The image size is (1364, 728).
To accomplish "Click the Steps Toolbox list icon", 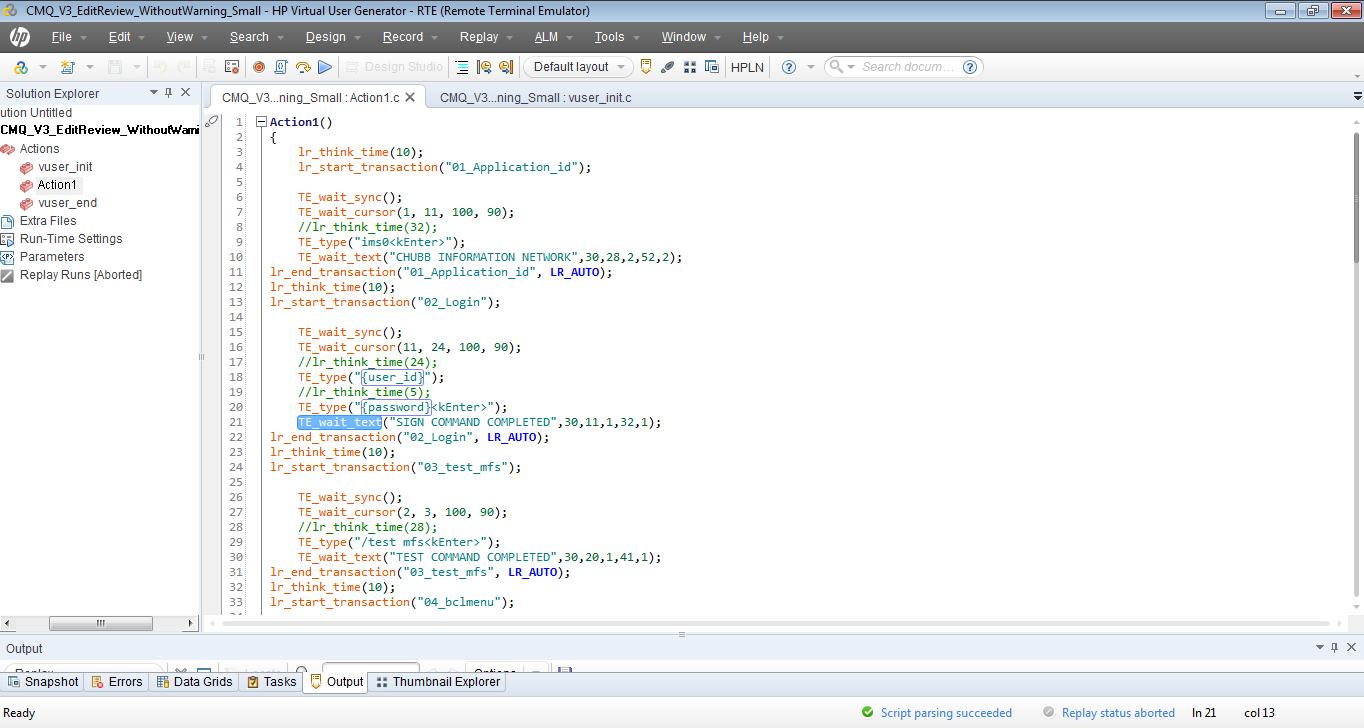I will (462, 67).
